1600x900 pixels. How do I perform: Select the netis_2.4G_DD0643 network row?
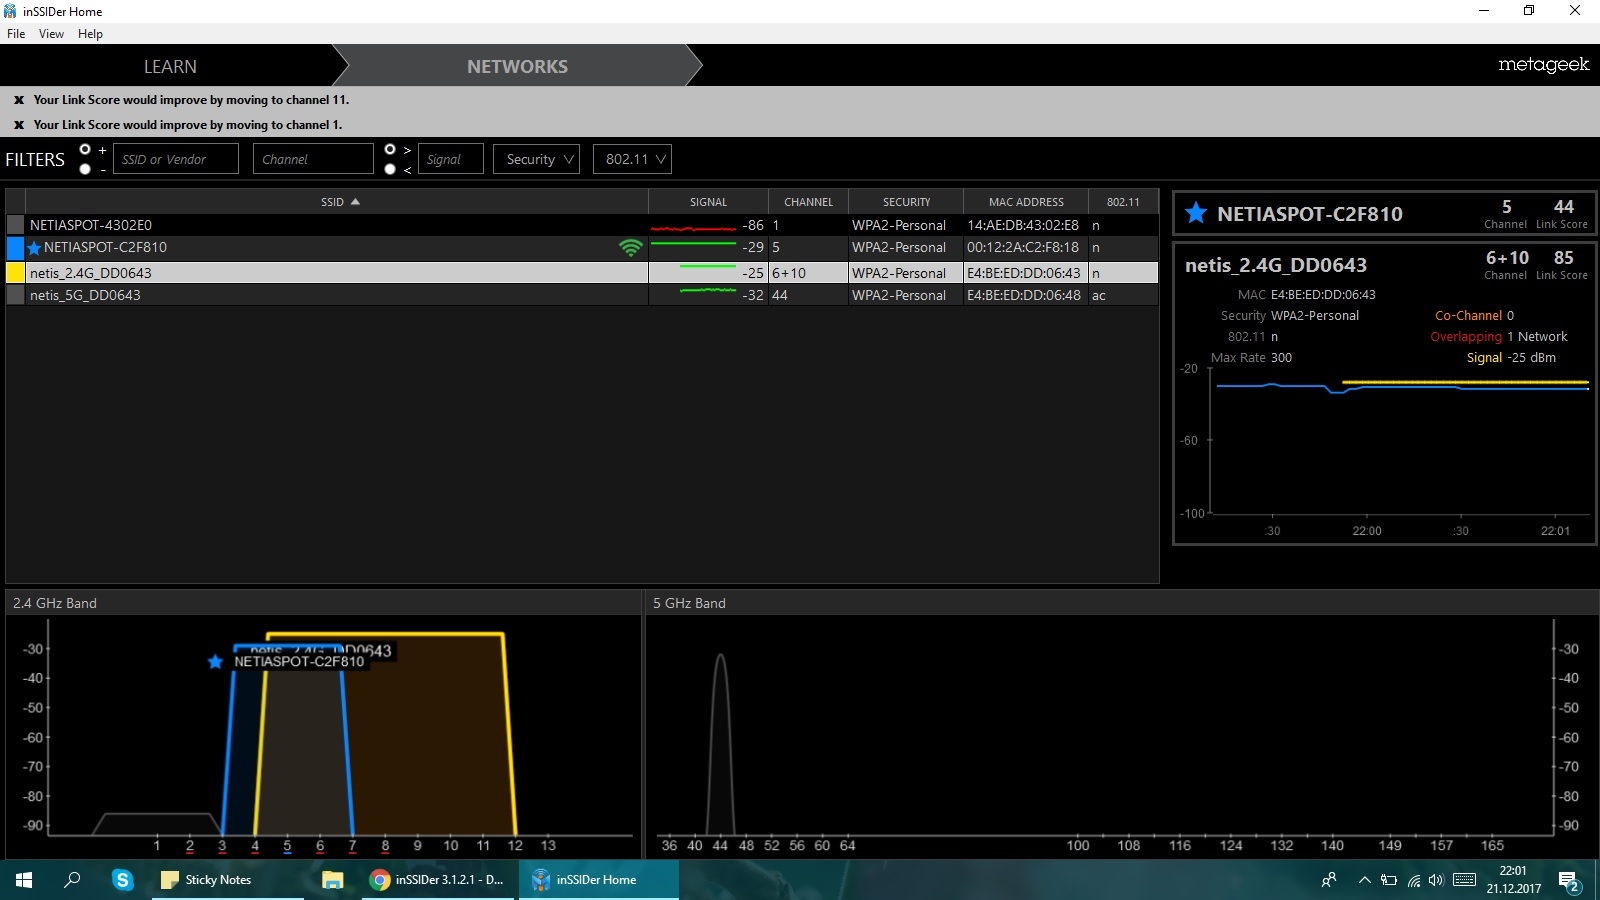point(582,272)
